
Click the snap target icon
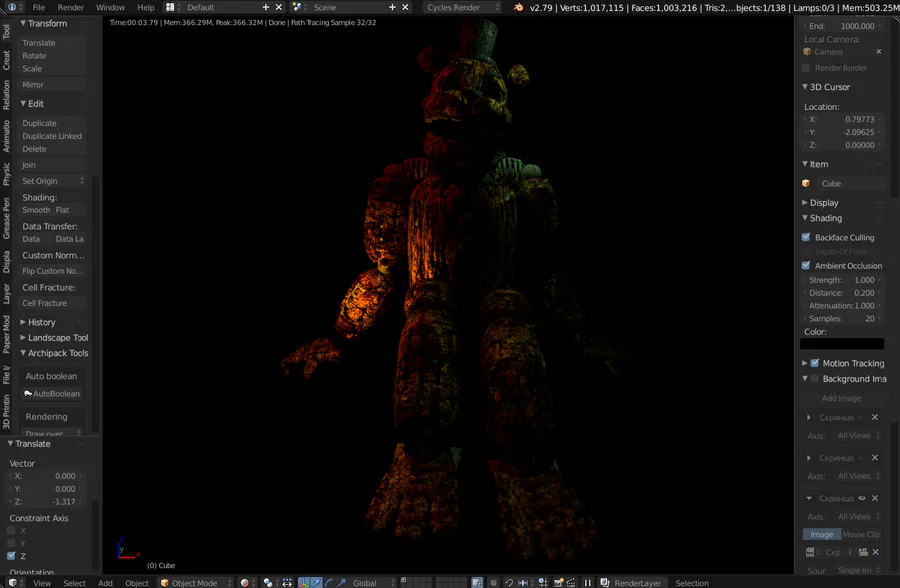tap(542, 583)
